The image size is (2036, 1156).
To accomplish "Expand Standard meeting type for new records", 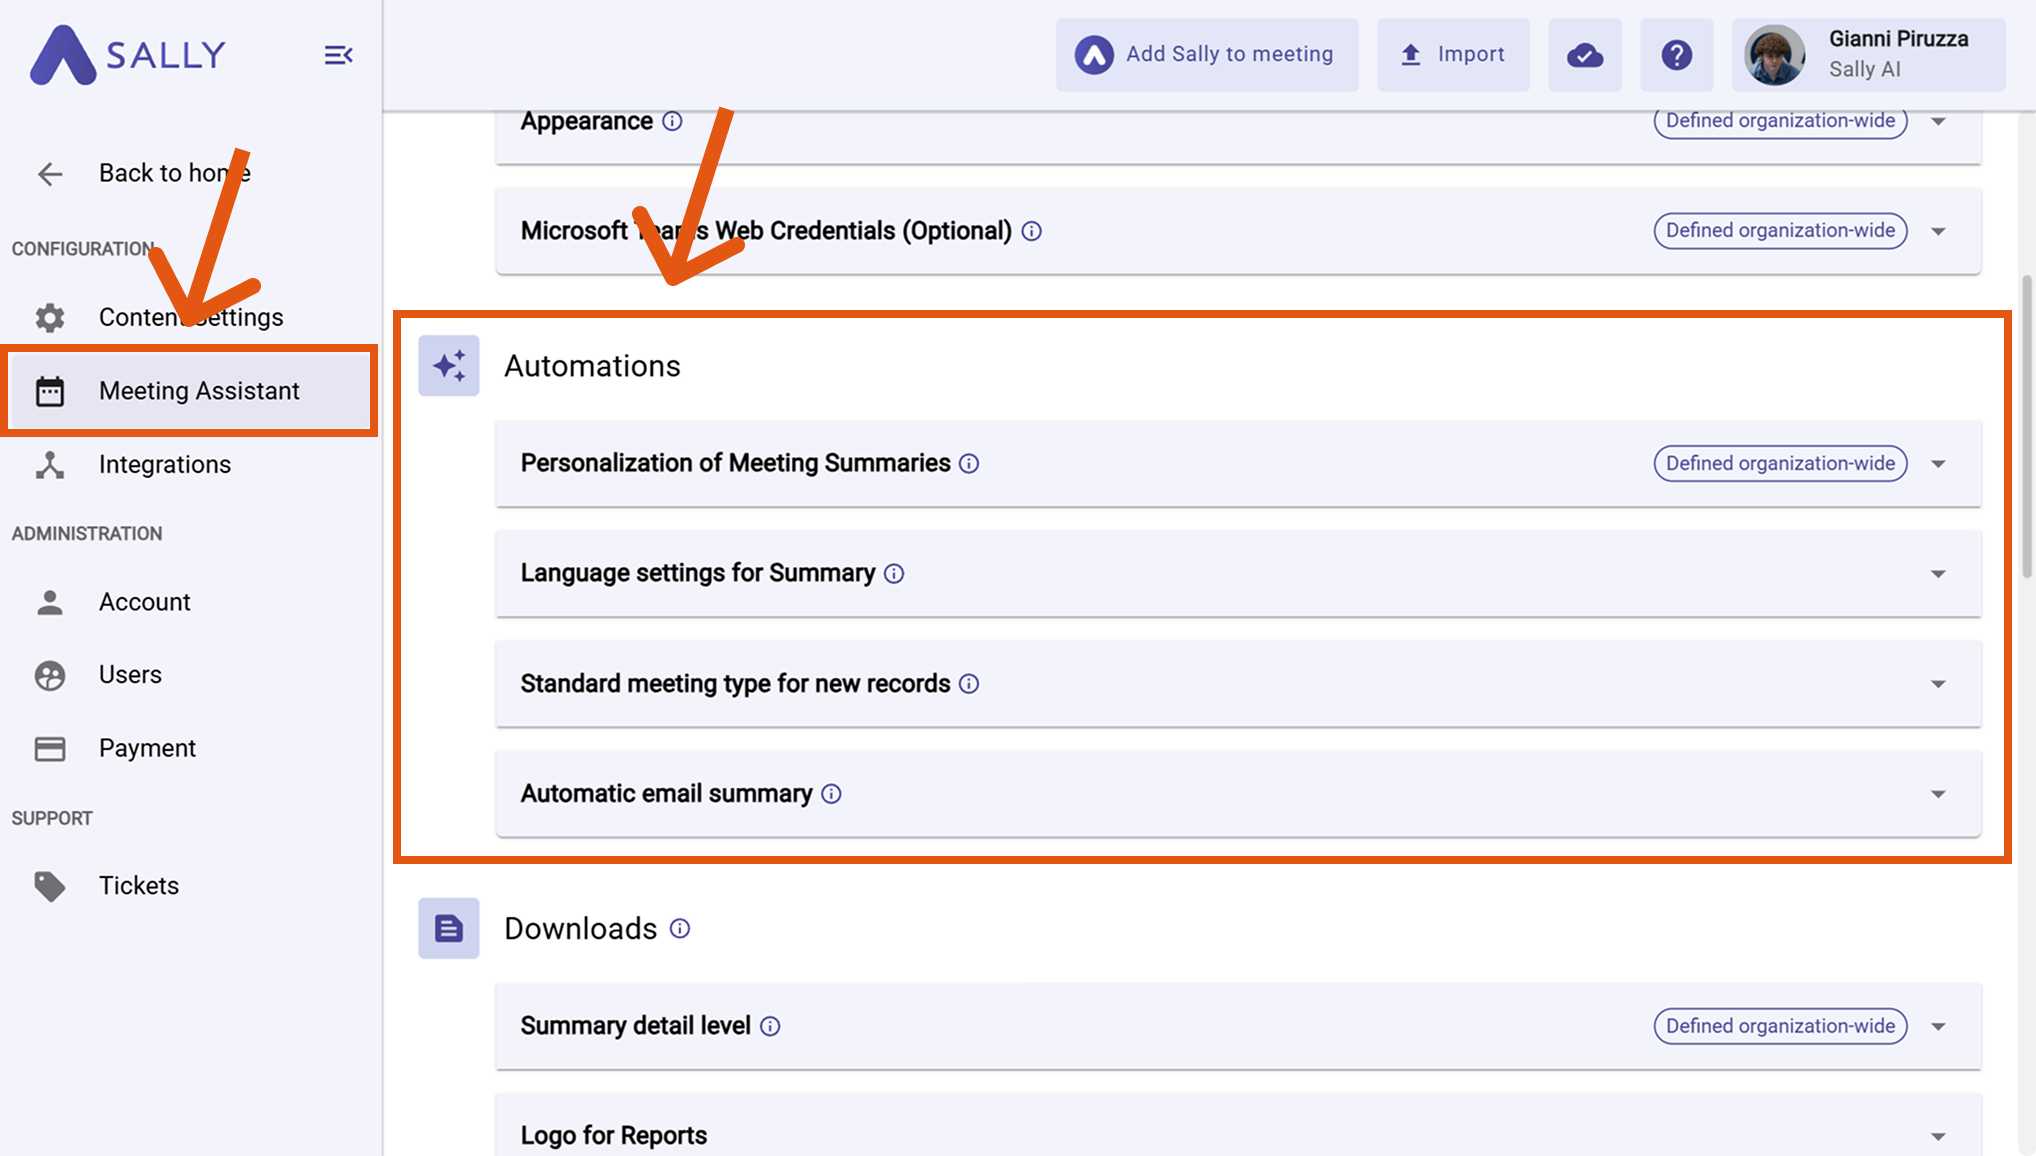I will click(x=1938, y=684).
